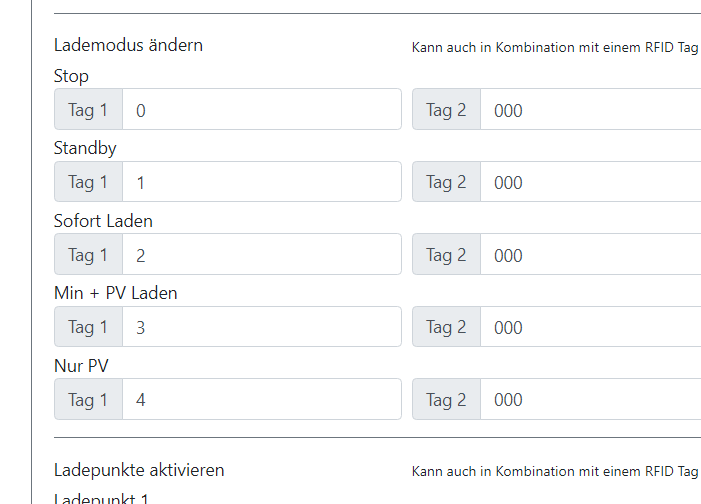Click the Tag 1 prefix label under Nur PV

88,399
